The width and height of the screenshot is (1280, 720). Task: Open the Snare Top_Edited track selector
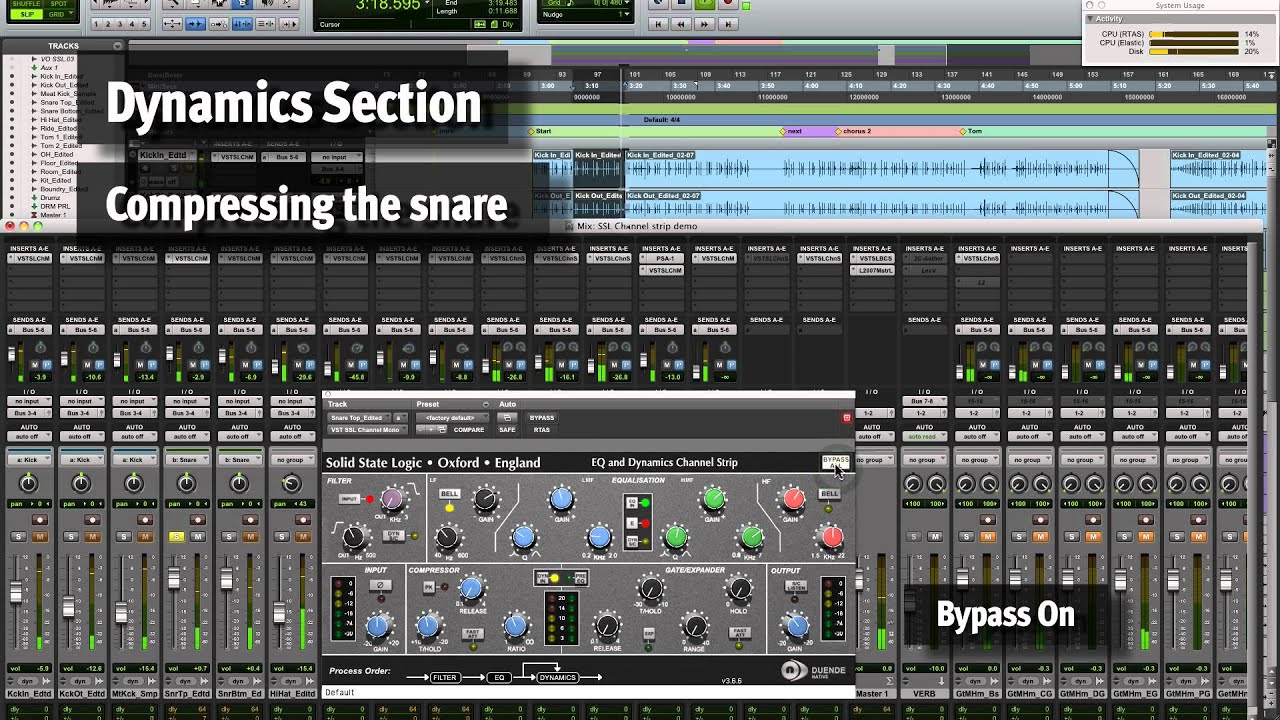click(x=357, y=417)
